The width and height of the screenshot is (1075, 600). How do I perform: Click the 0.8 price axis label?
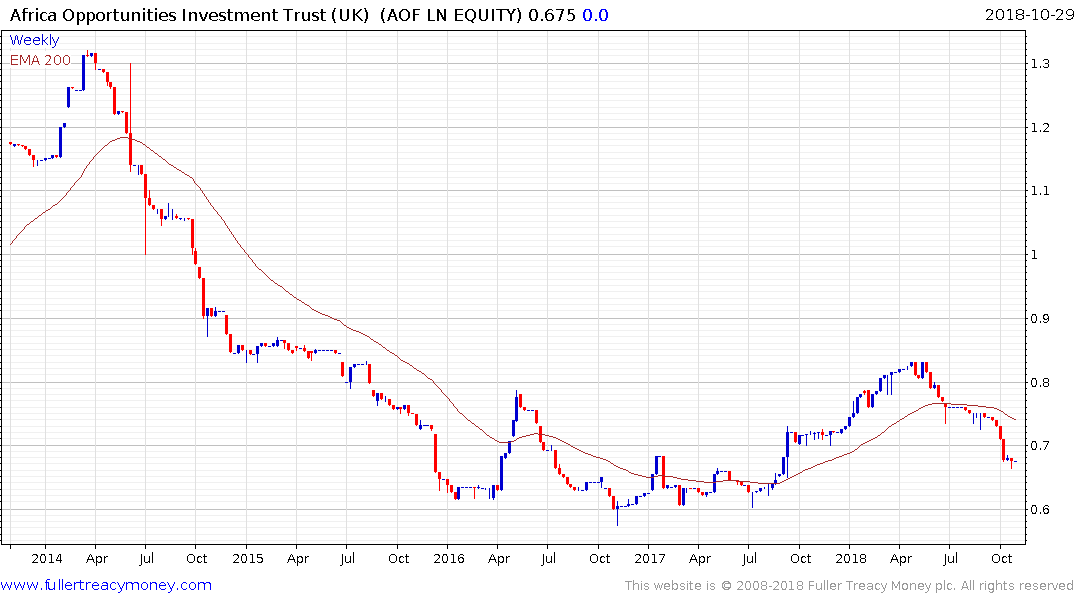tap(1040, 383)
